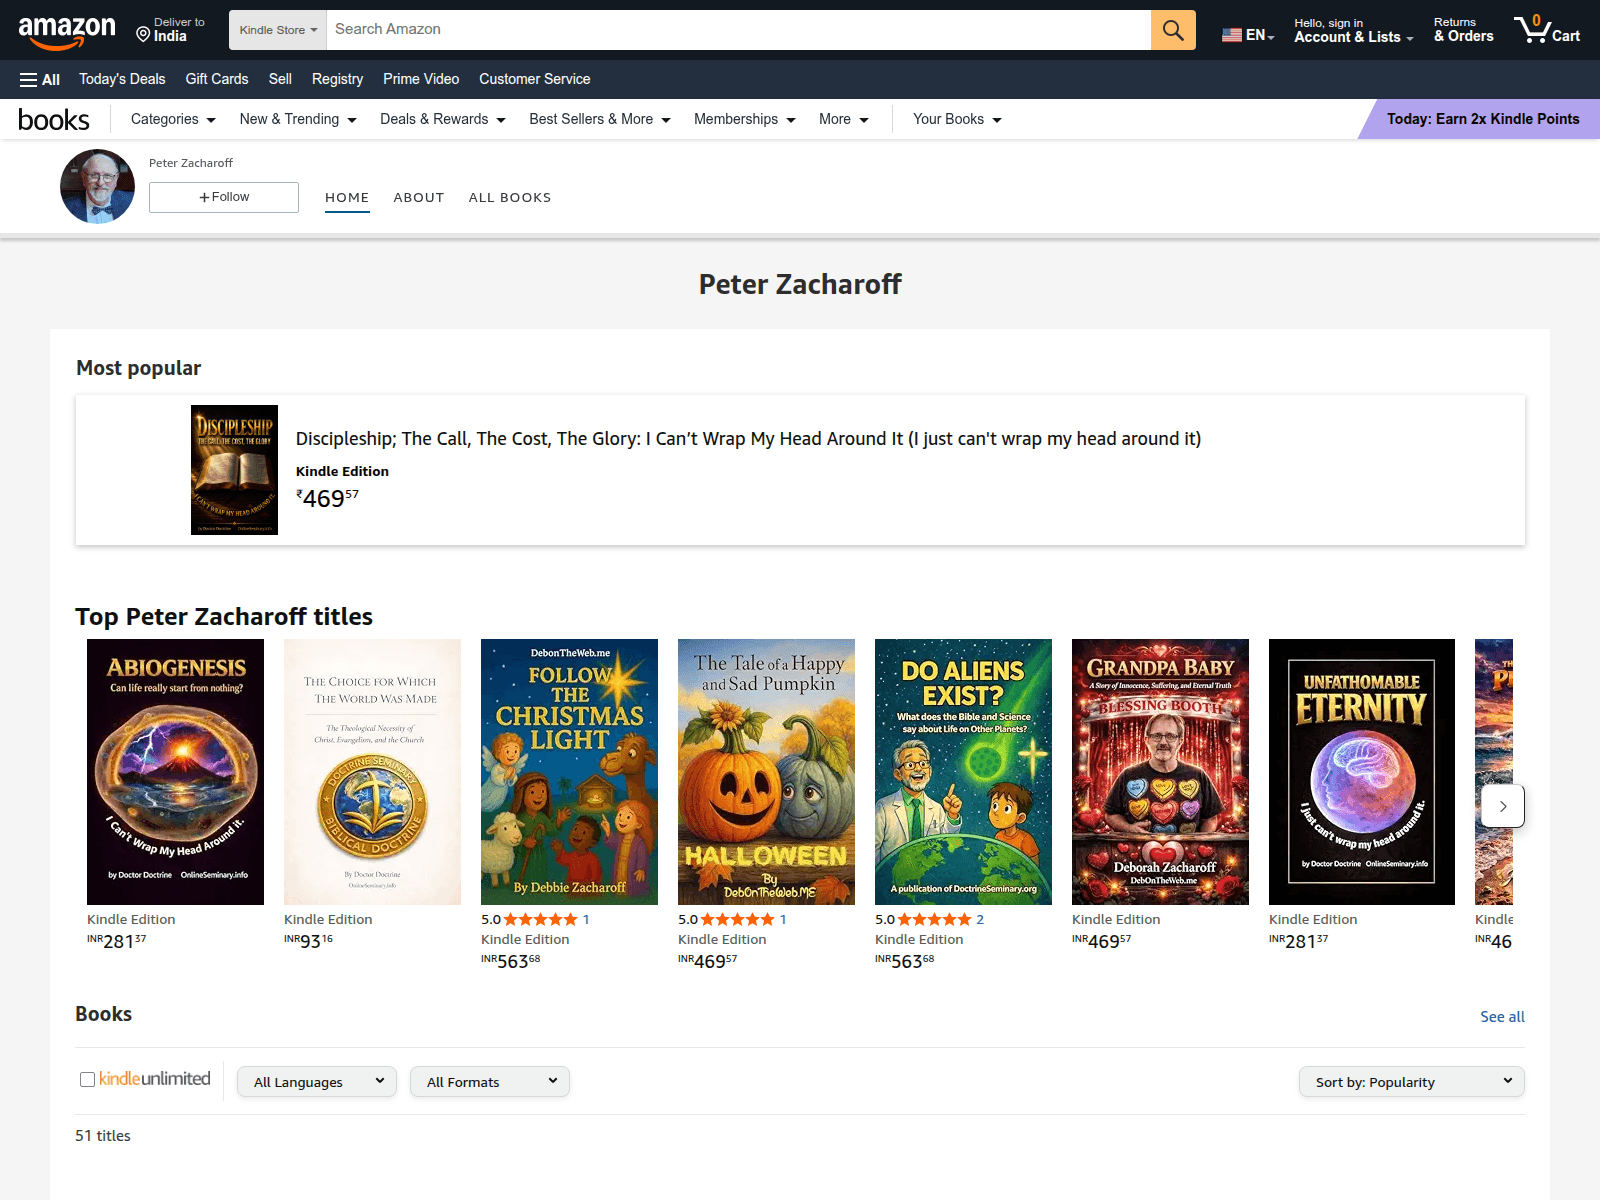Click Returns & Orders

[x=1463, y=30]
